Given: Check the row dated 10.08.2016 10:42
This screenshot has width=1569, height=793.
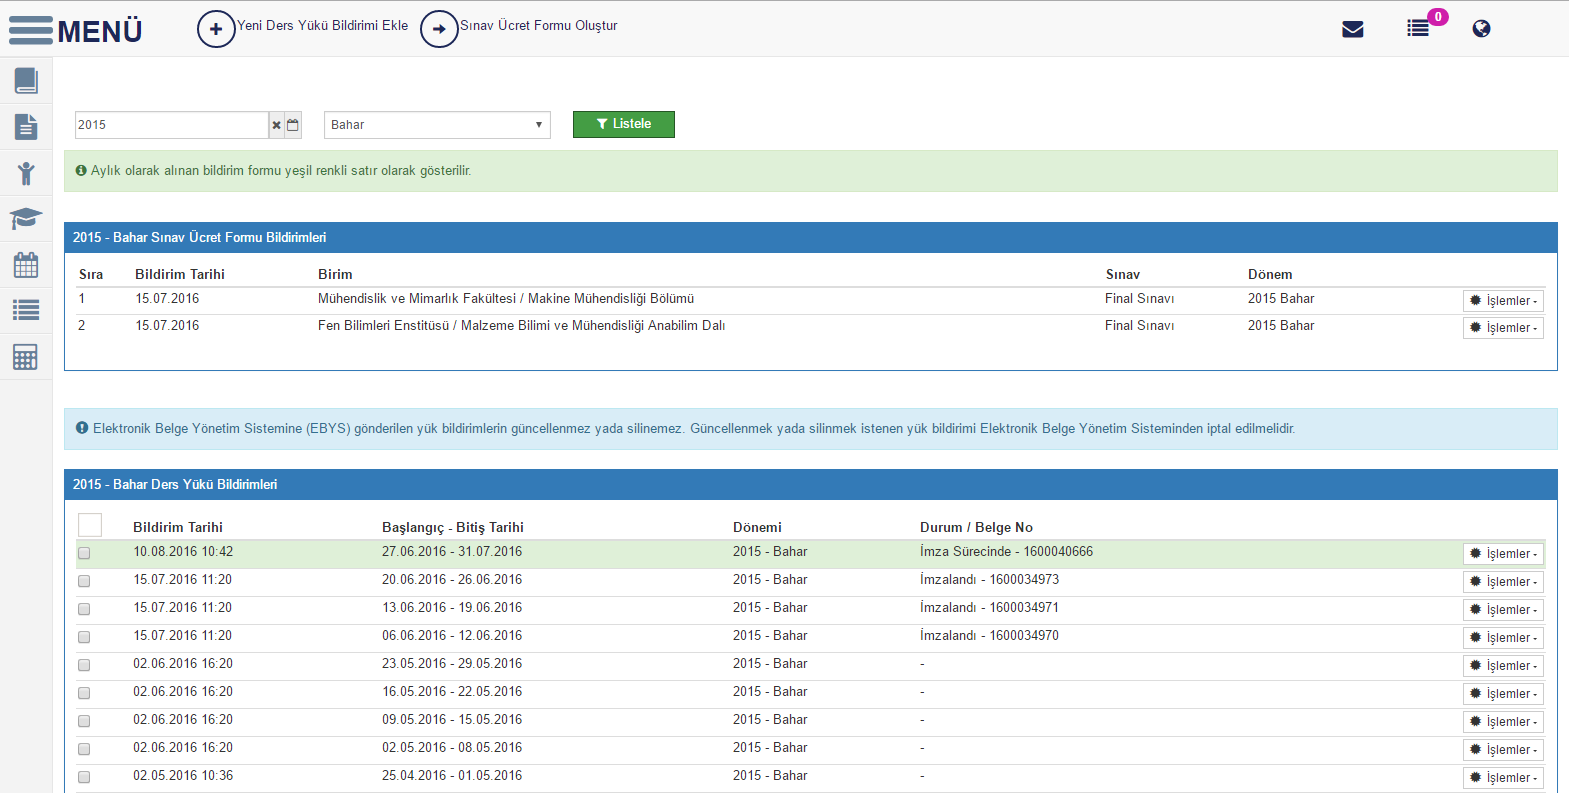Looking at the screenshot, I should click(84, 553).
